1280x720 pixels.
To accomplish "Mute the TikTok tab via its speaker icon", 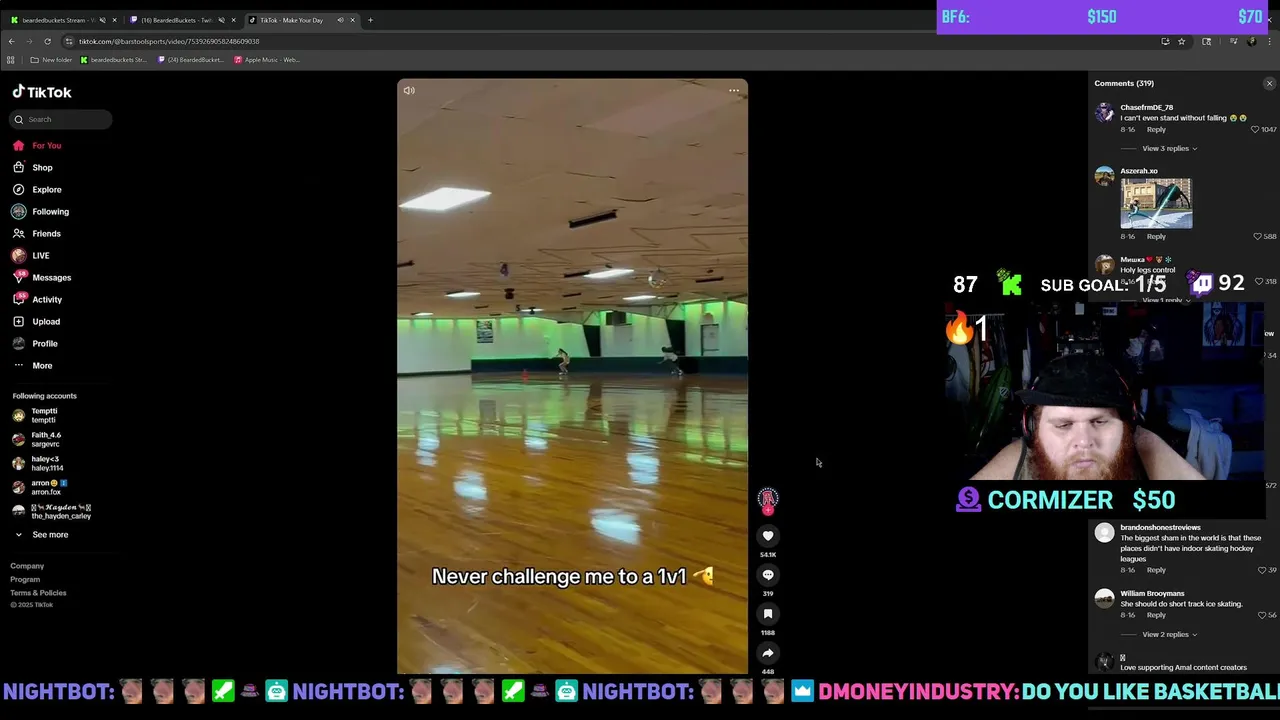I will [x=340, y=20].
